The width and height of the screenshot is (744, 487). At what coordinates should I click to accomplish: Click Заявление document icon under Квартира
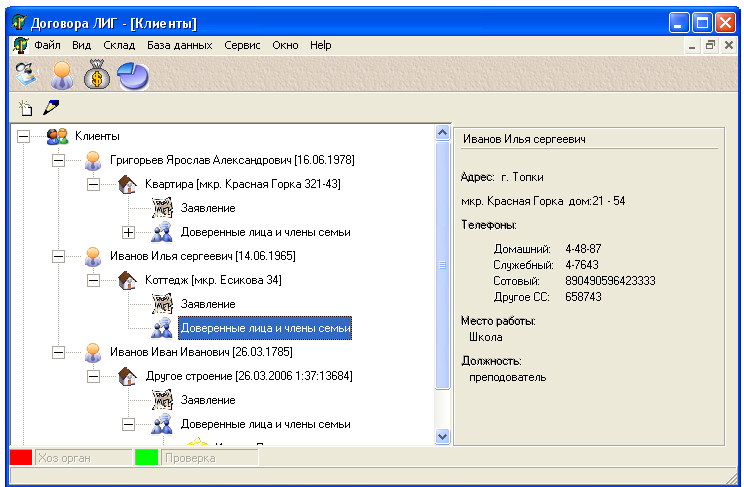point(162,208)
